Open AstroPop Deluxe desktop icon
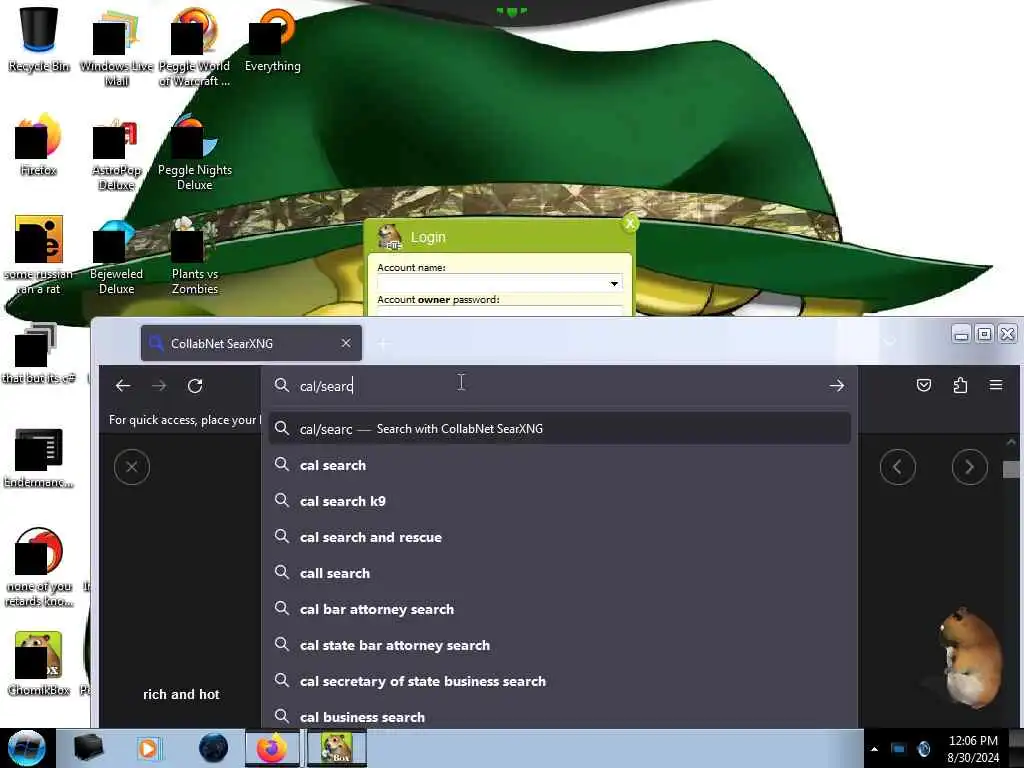Screen dimensions: 1024x768 click(116, 154)
